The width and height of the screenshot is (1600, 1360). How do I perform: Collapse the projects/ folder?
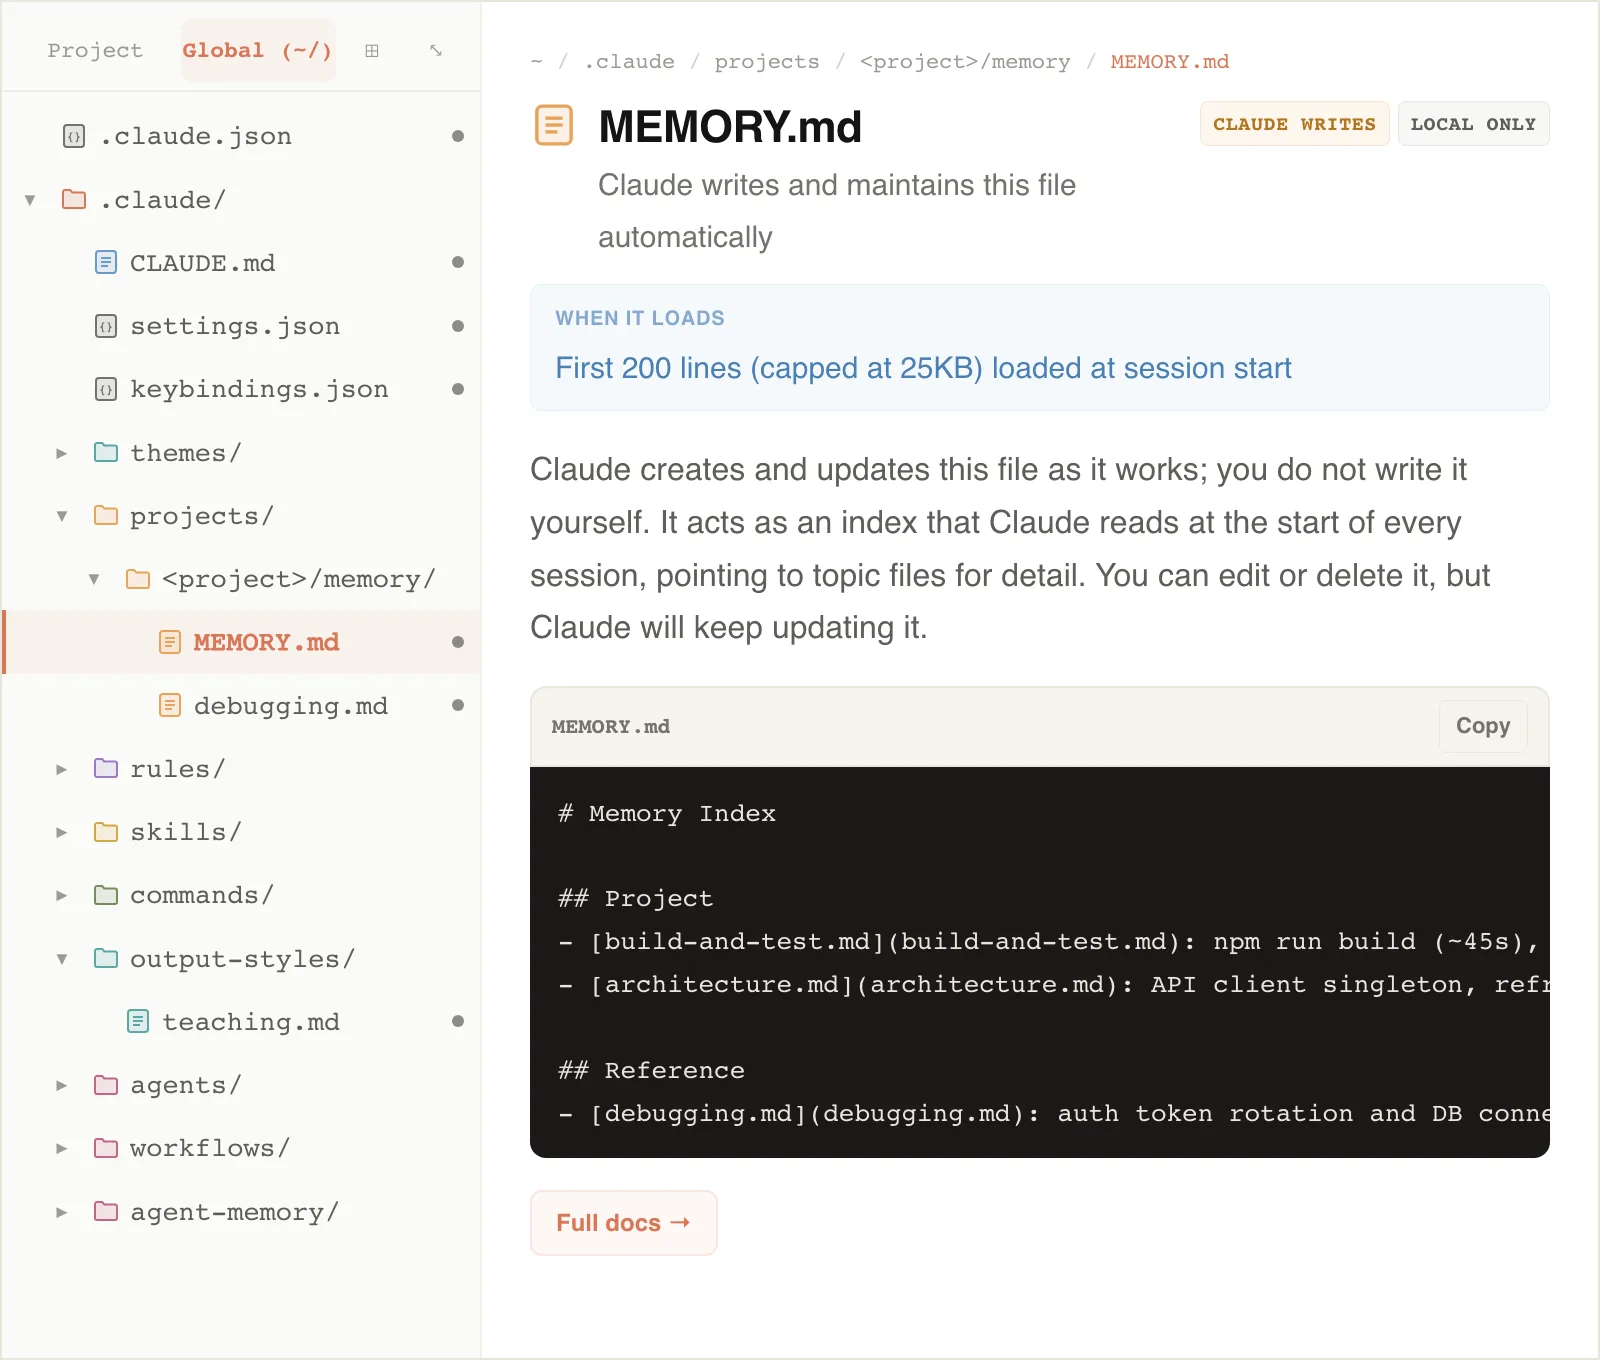(62, 516)
